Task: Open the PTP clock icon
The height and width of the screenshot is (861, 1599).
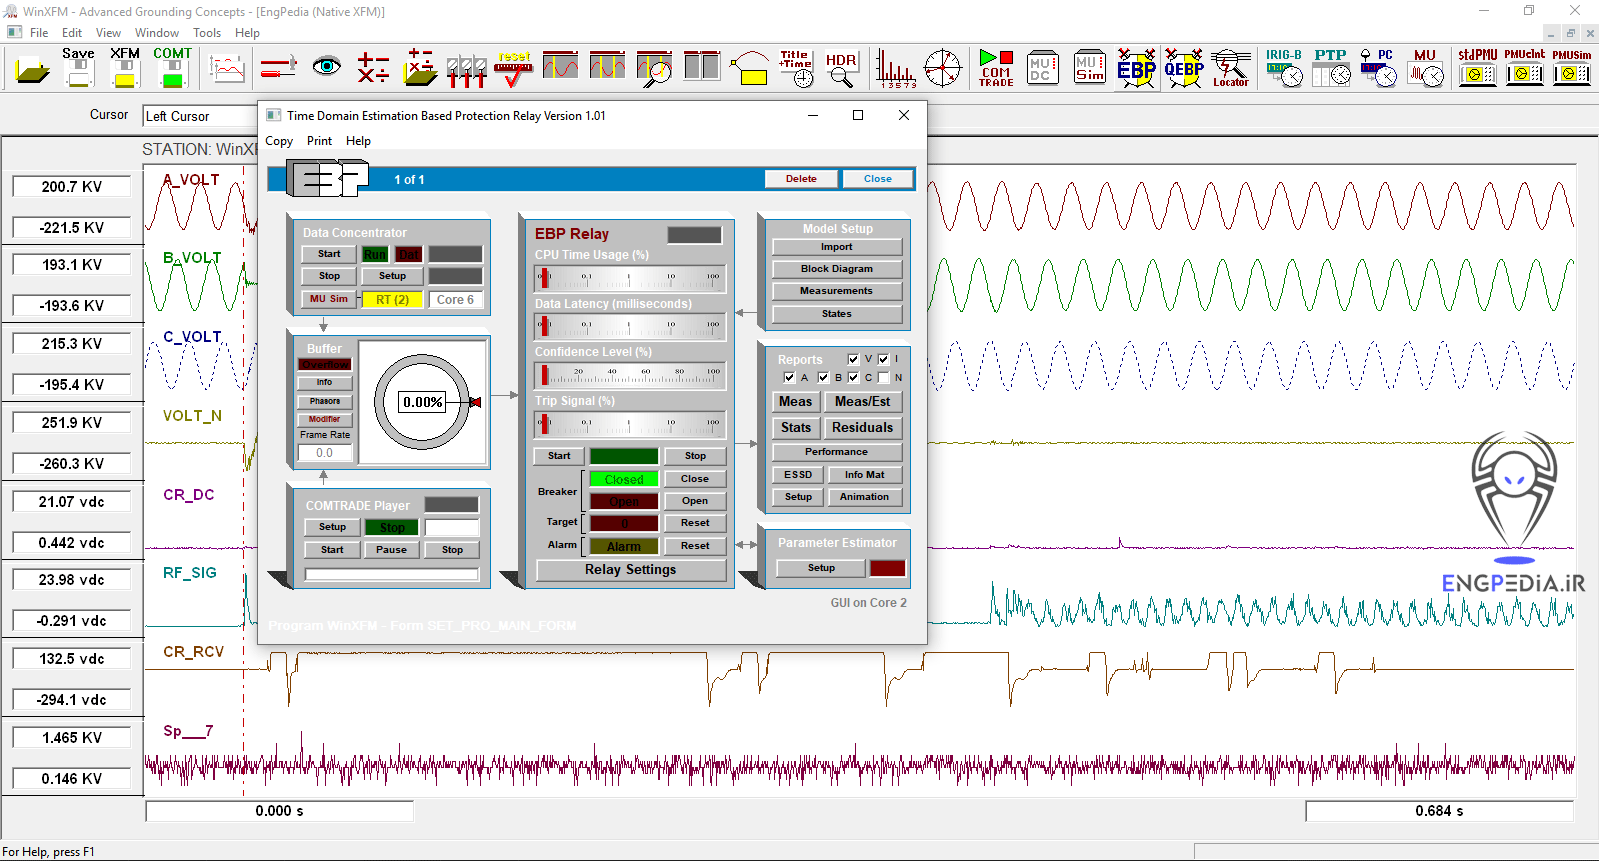Action: 1331,68
